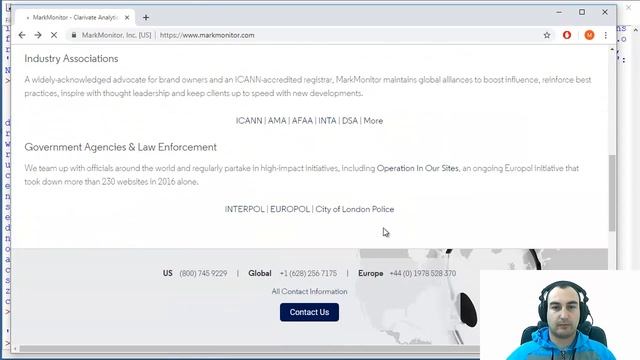This screenshot has width=640, height=360.
Task: Open the Chrome three-dot menu
Action: pyautogui.click(x=606, y=35)
